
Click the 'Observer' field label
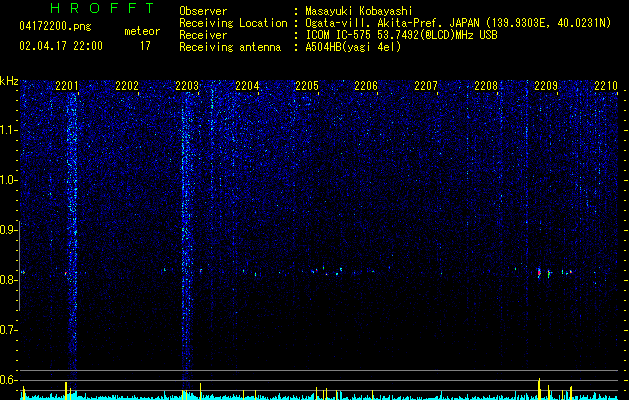click(203, 11)
